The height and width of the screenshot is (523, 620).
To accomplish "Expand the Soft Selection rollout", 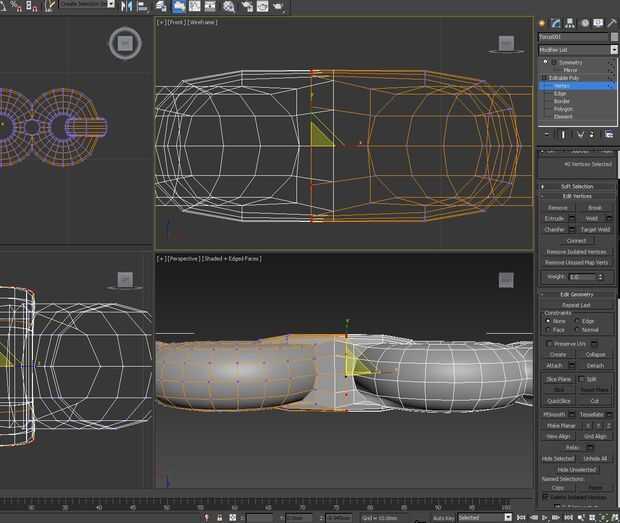I will pos(578,186).
